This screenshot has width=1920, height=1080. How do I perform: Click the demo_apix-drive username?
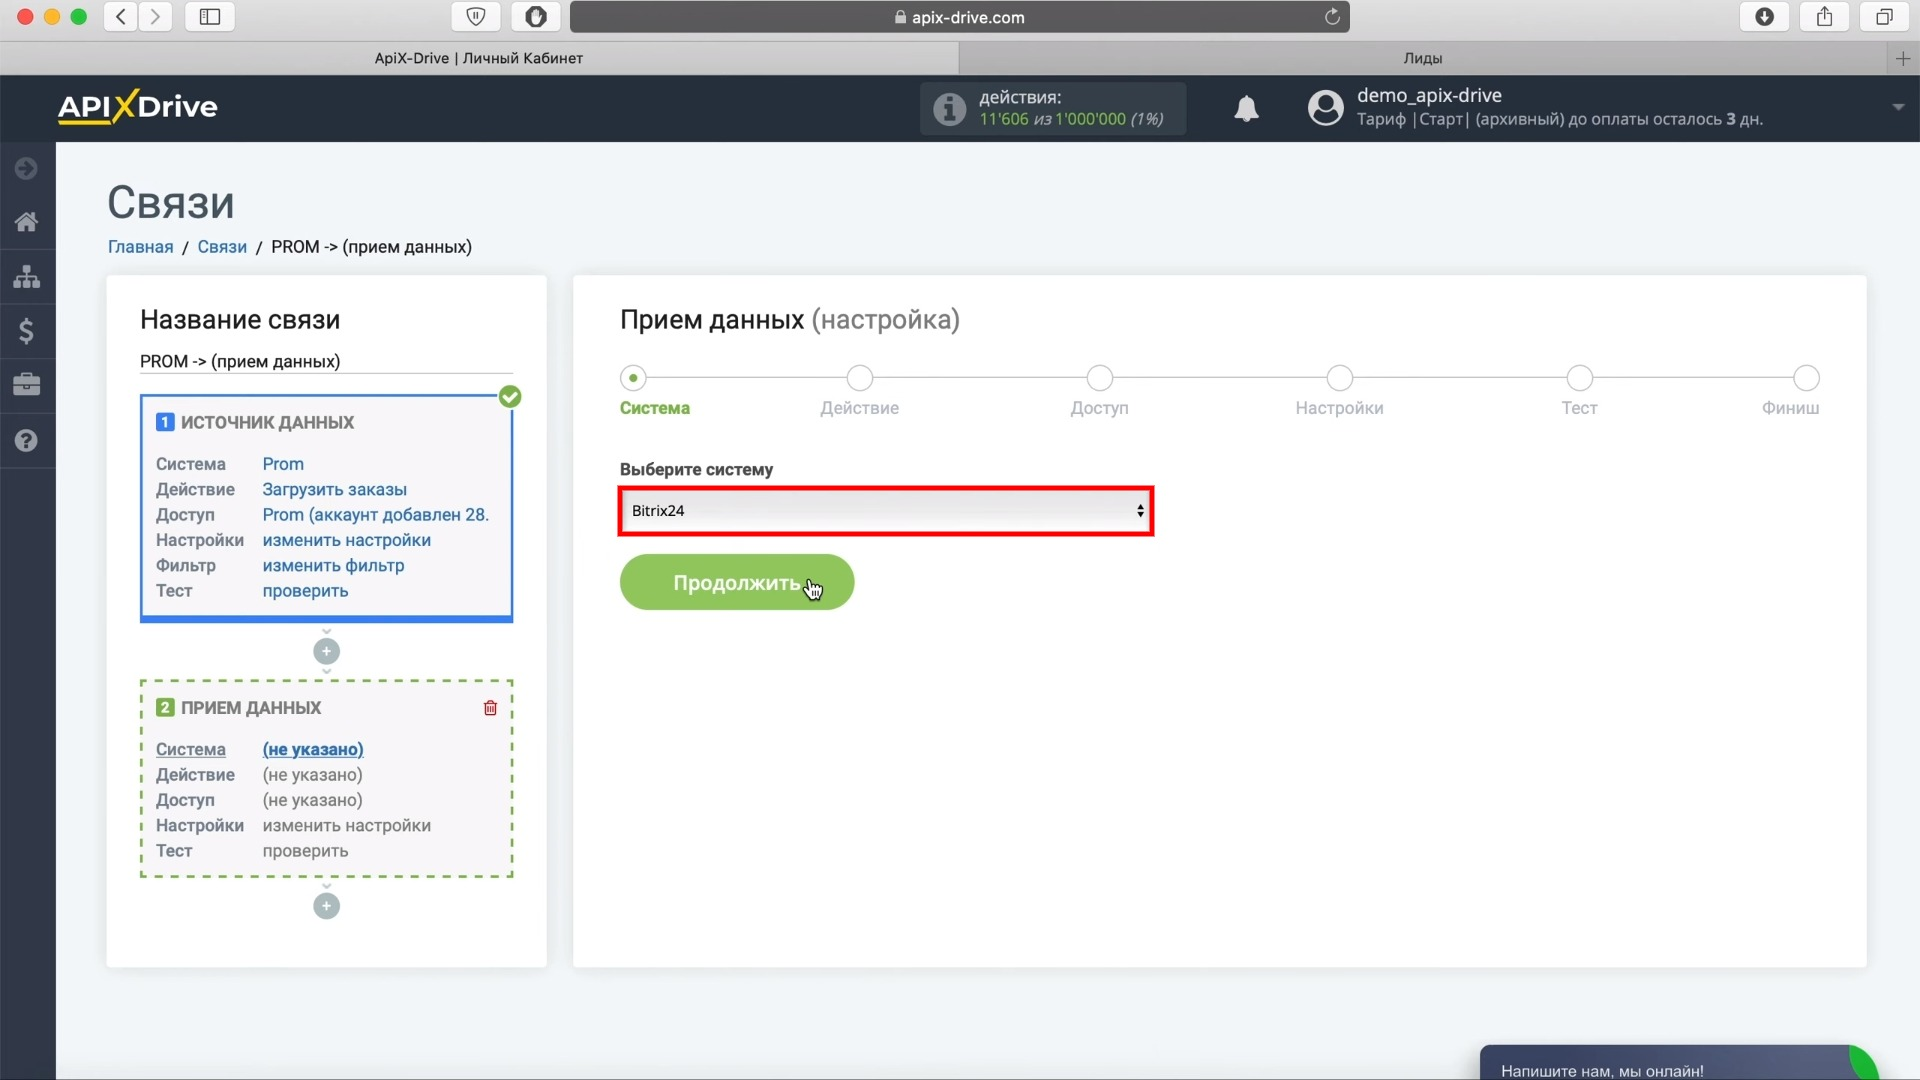(x=1429, y=96)
